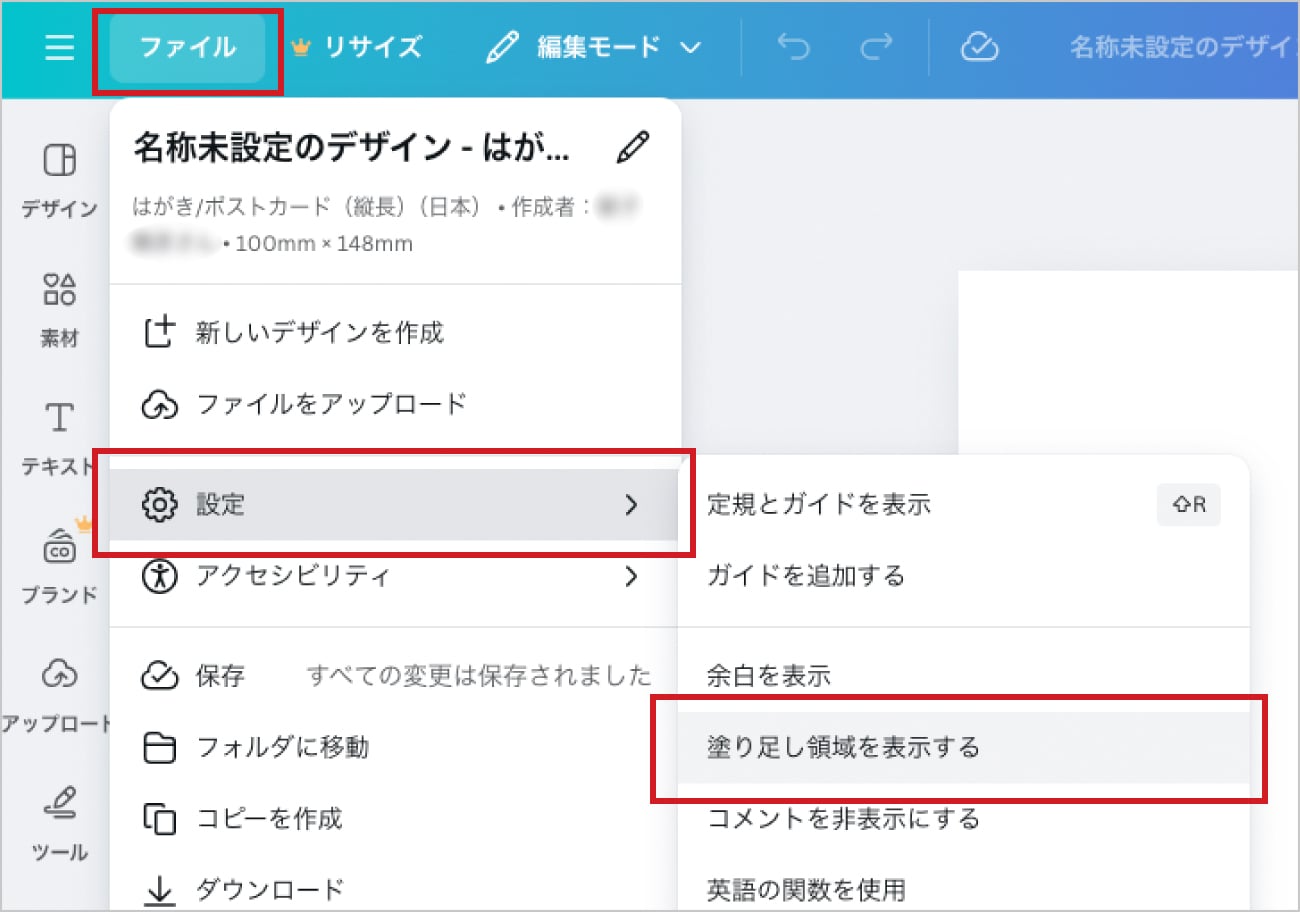
Task: Click the pencil icon to rename the design
Action: point(632,146)
